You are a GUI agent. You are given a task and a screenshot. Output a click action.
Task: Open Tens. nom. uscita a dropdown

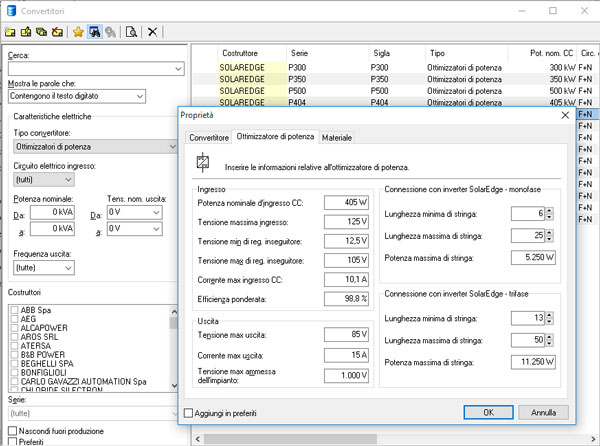click(156, 229)
